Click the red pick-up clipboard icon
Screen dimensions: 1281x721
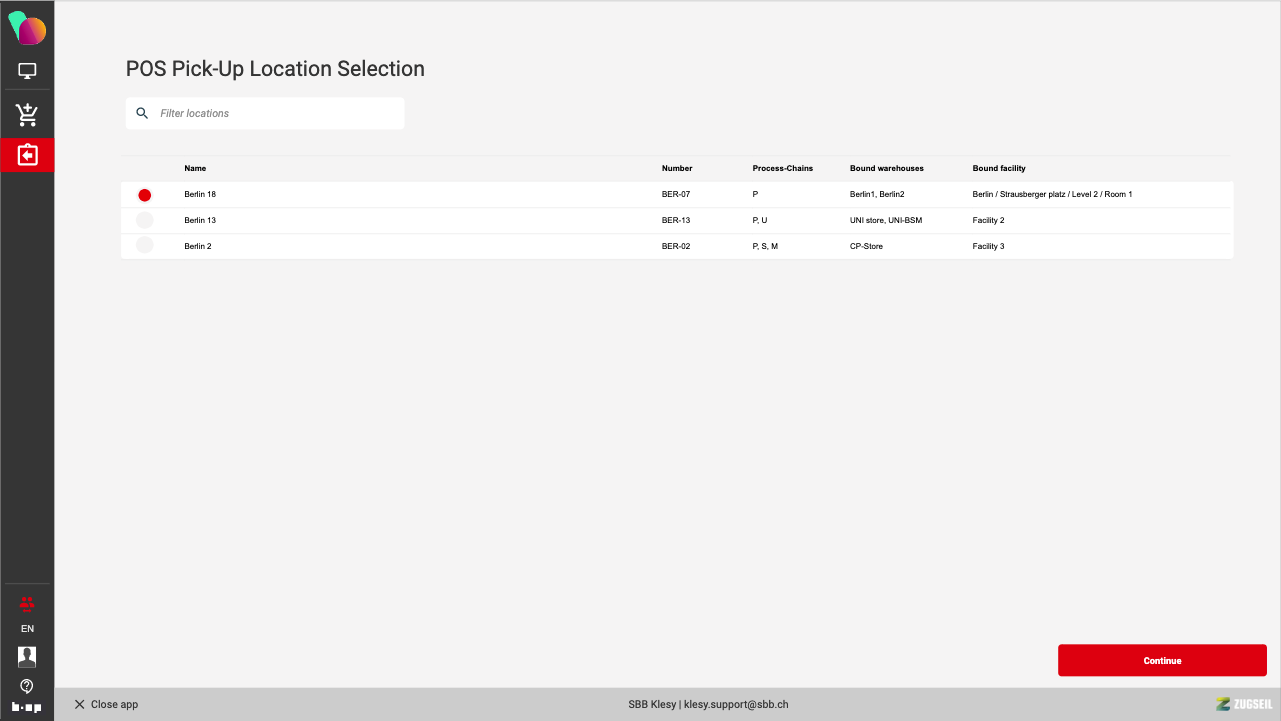27,155
